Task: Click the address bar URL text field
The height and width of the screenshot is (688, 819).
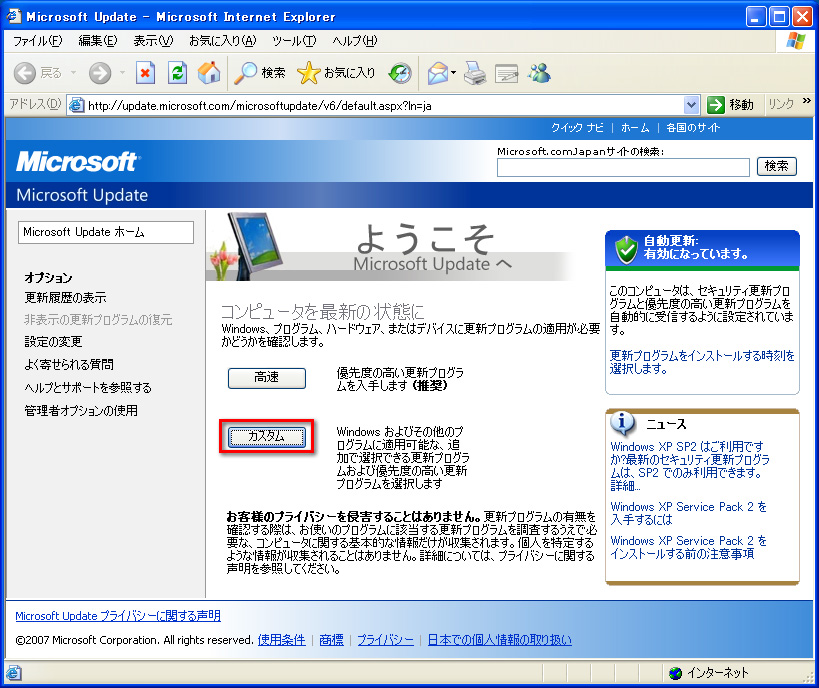Action: (x=384, y=106)
